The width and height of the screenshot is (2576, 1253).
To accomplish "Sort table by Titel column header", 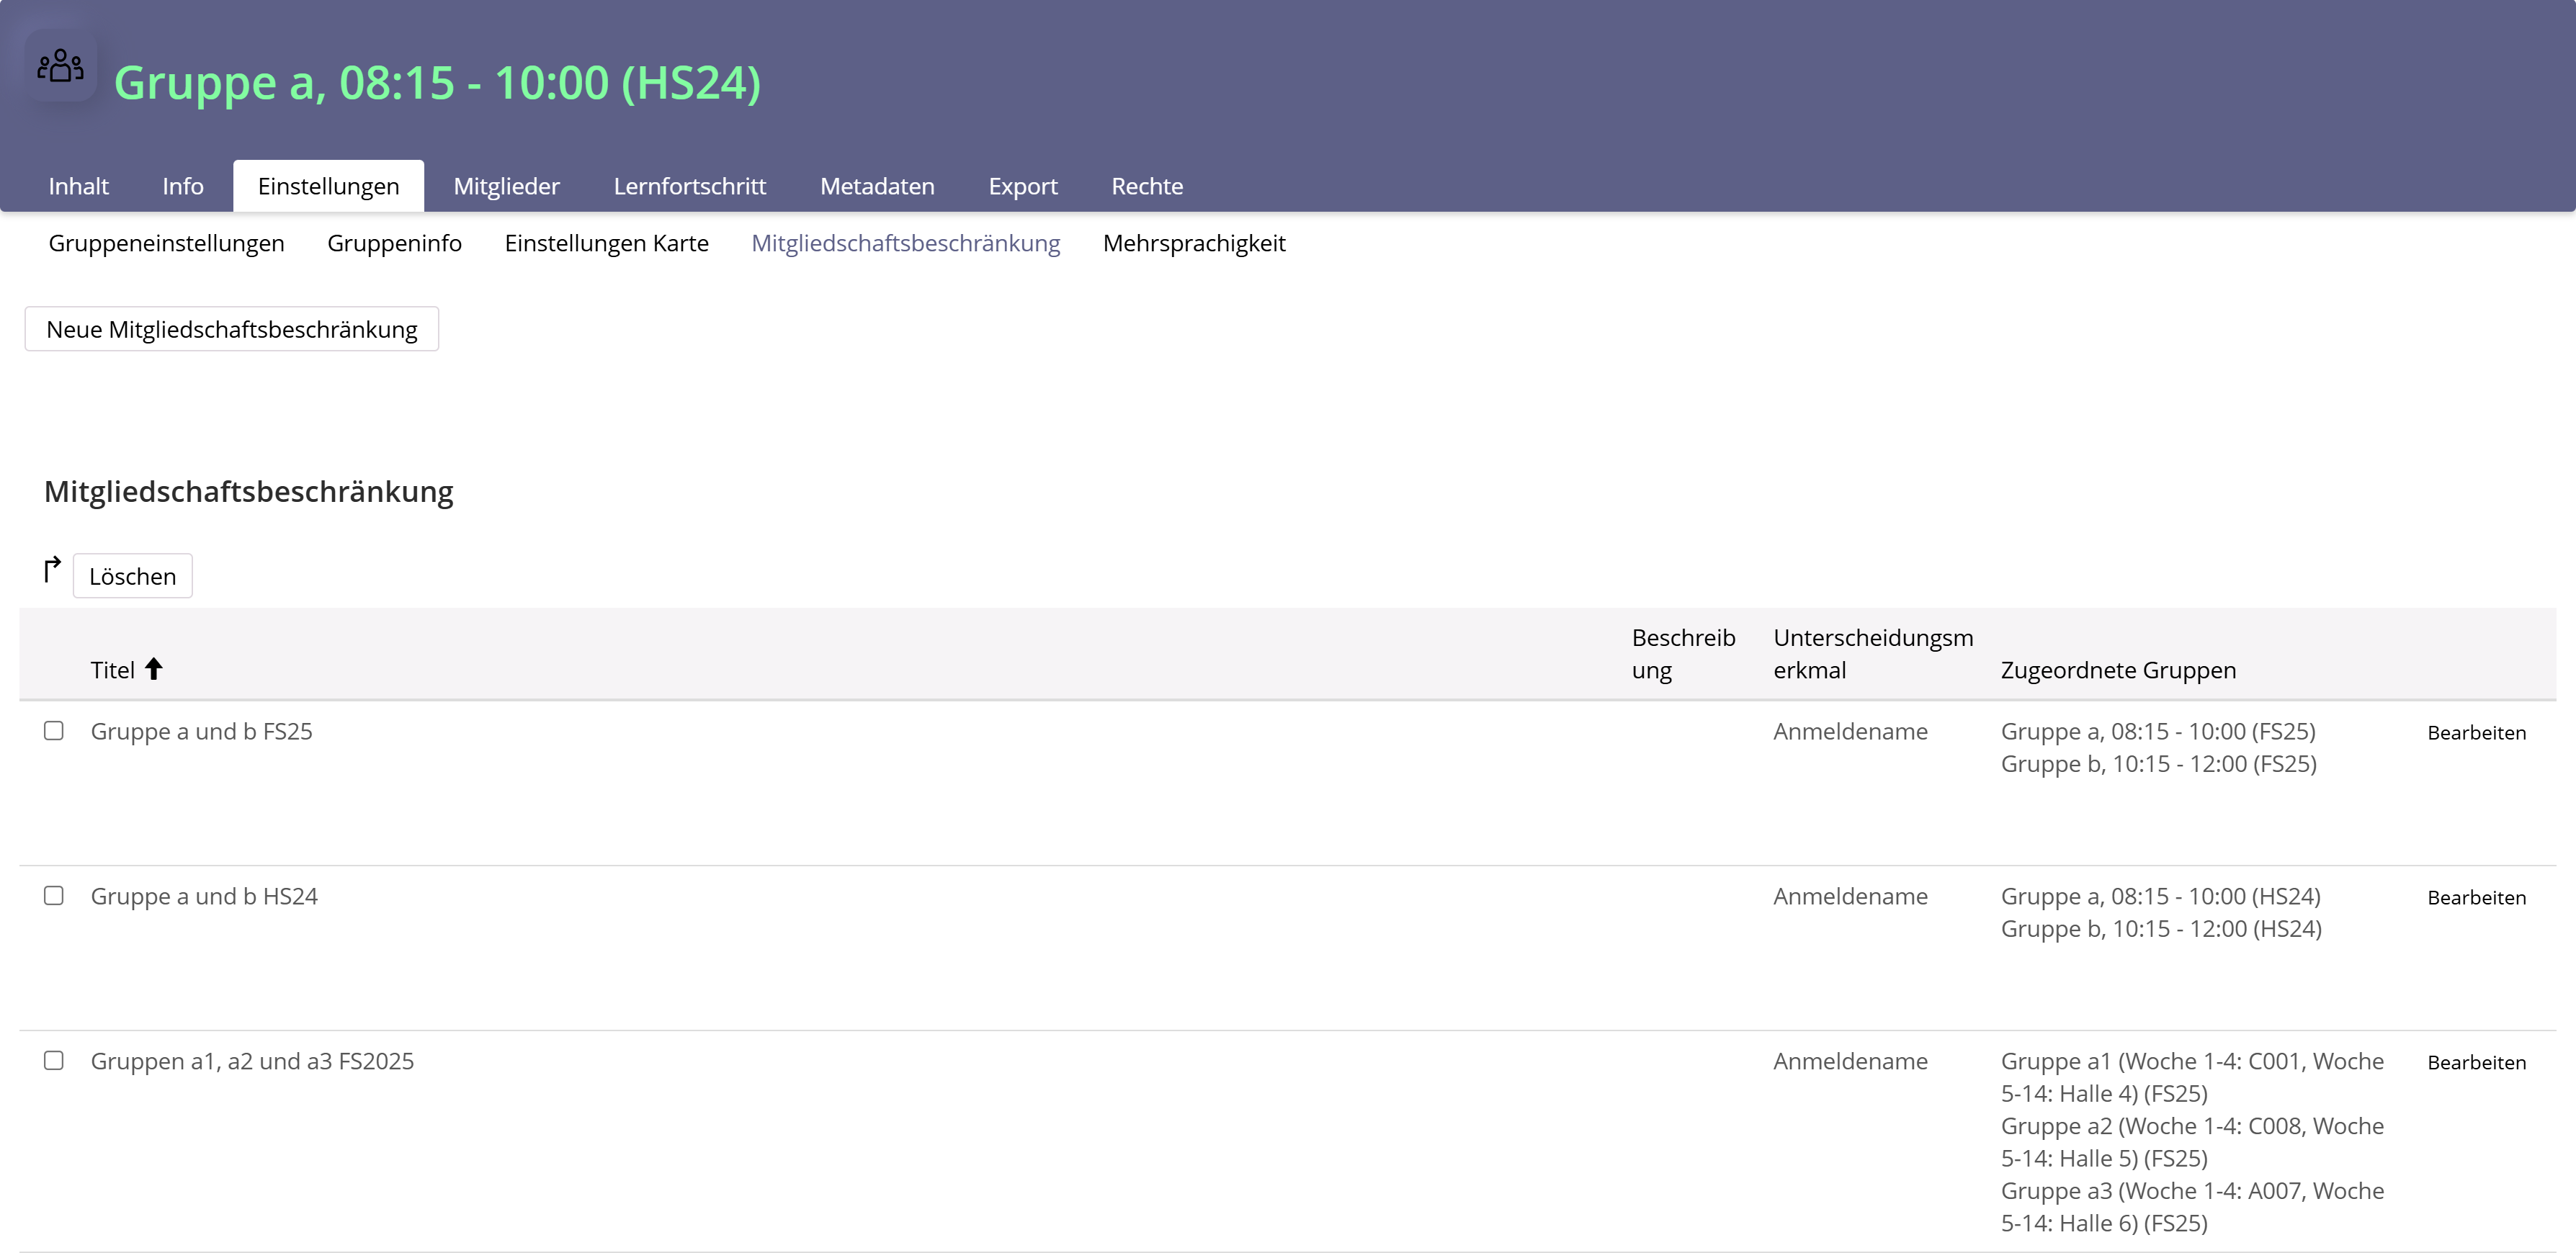I will coord(112,670).
